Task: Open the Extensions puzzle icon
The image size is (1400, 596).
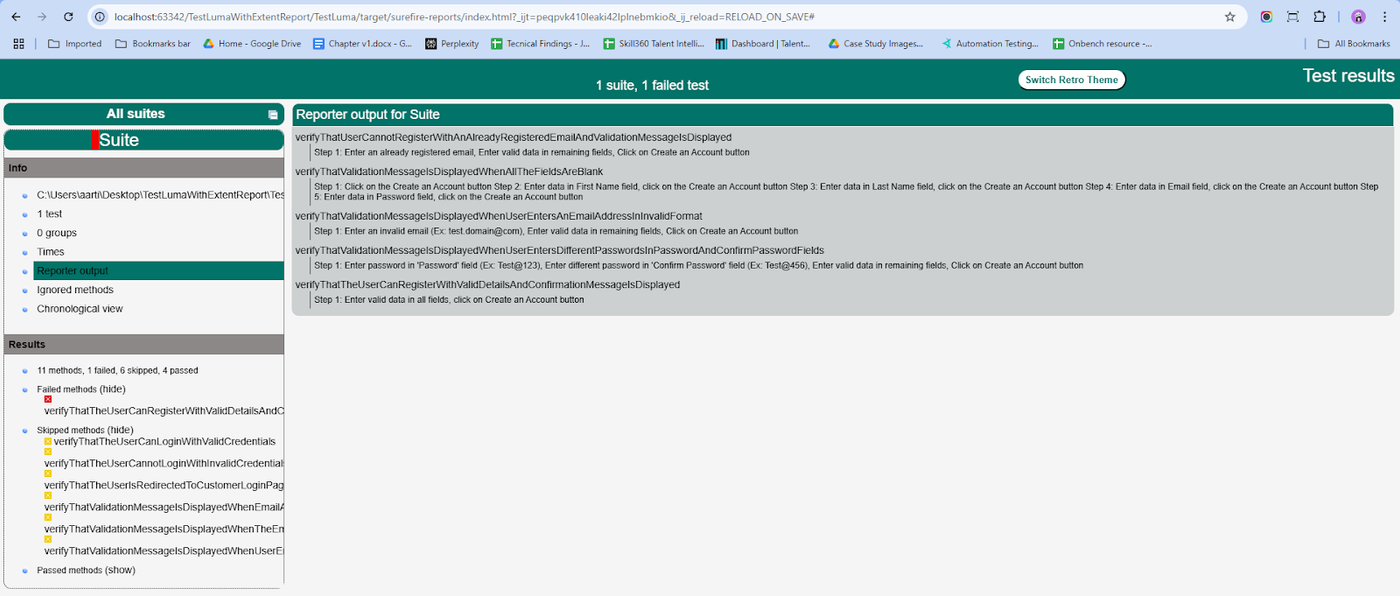Action: tap(1319, 17)
